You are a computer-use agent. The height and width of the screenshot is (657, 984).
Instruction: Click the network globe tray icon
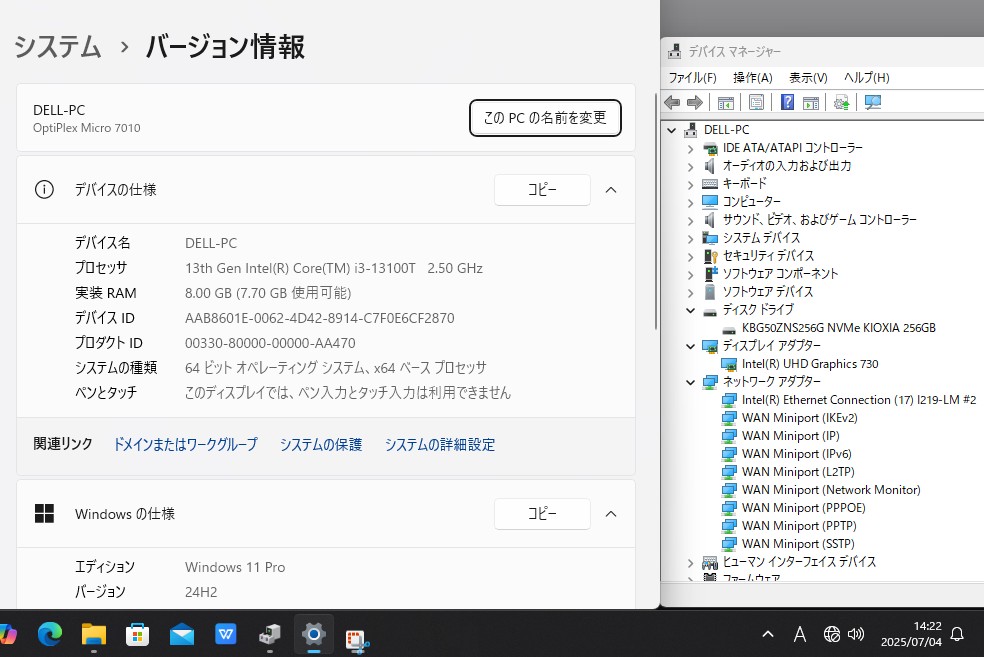(x=832, y=634)
